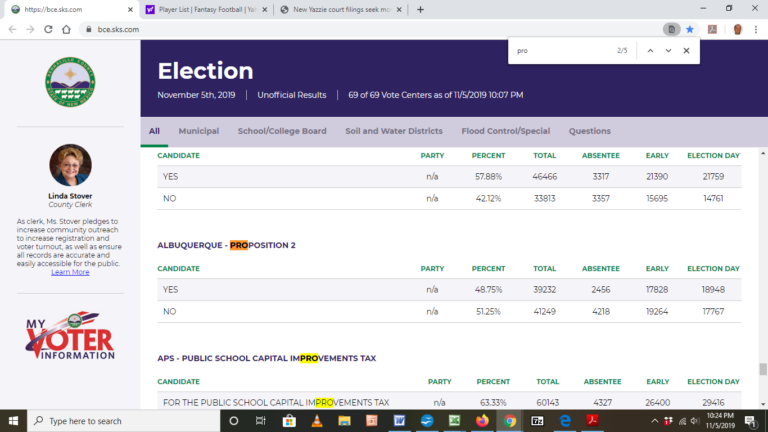Viewport: 768px width, 432px height.
Task: Close the find bar
Action: (x=686, y=50)
